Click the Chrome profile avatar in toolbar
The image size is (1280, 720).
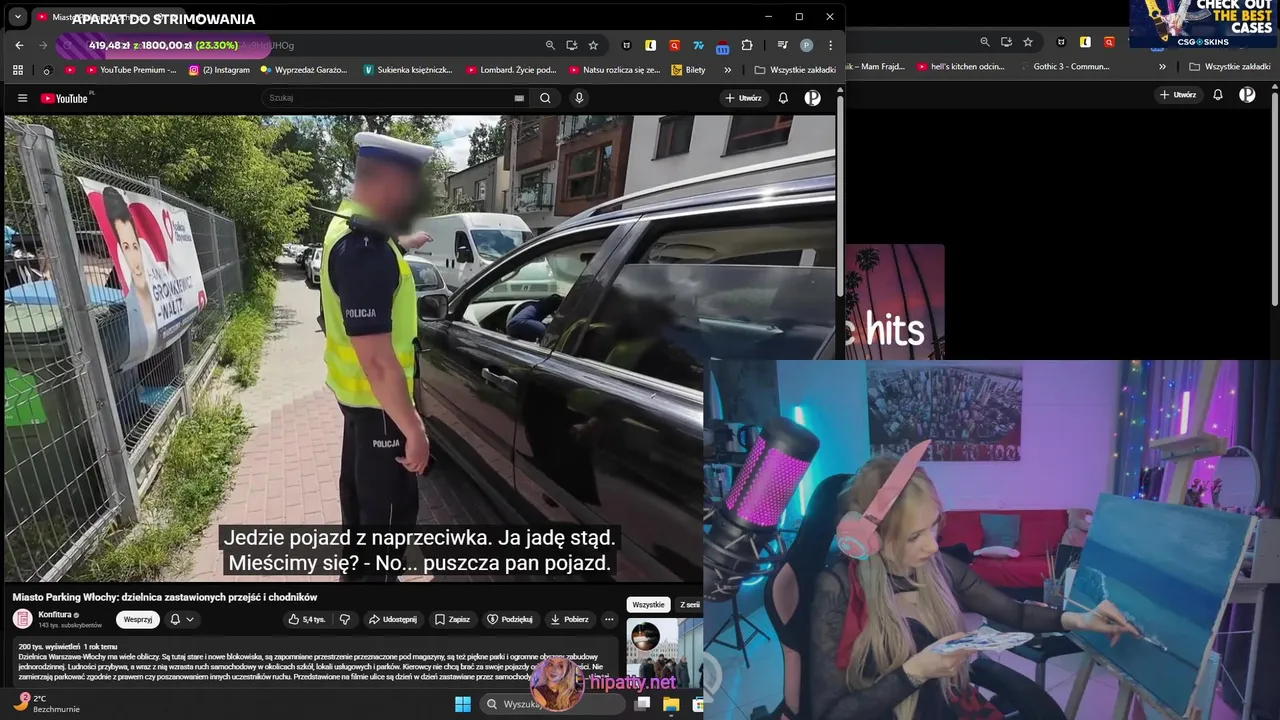pyautogui.click(x=807, y=45)
